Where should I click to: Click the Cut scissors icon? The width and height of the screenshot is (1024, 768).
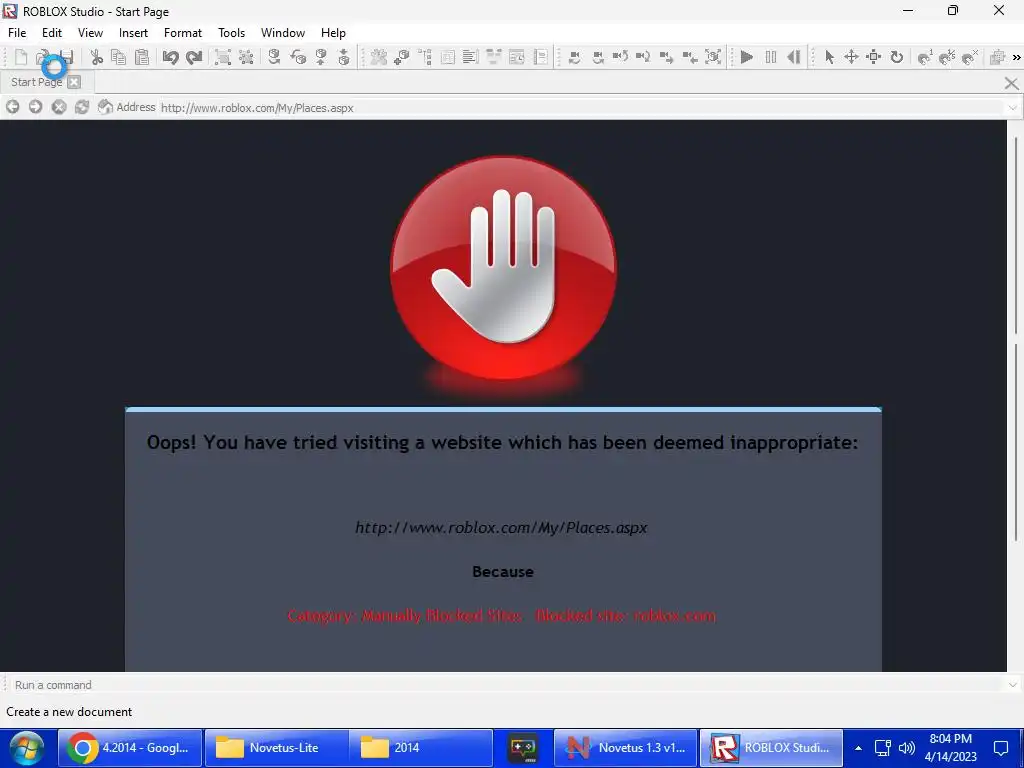[x=97, y=57]
